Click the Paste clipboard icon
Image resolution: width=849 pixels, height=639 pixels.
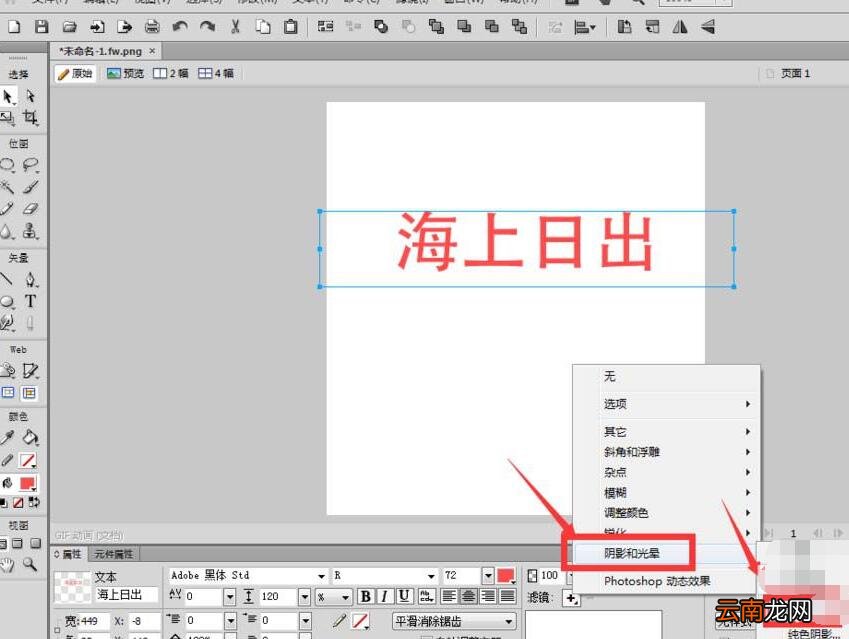click(291, 27)
